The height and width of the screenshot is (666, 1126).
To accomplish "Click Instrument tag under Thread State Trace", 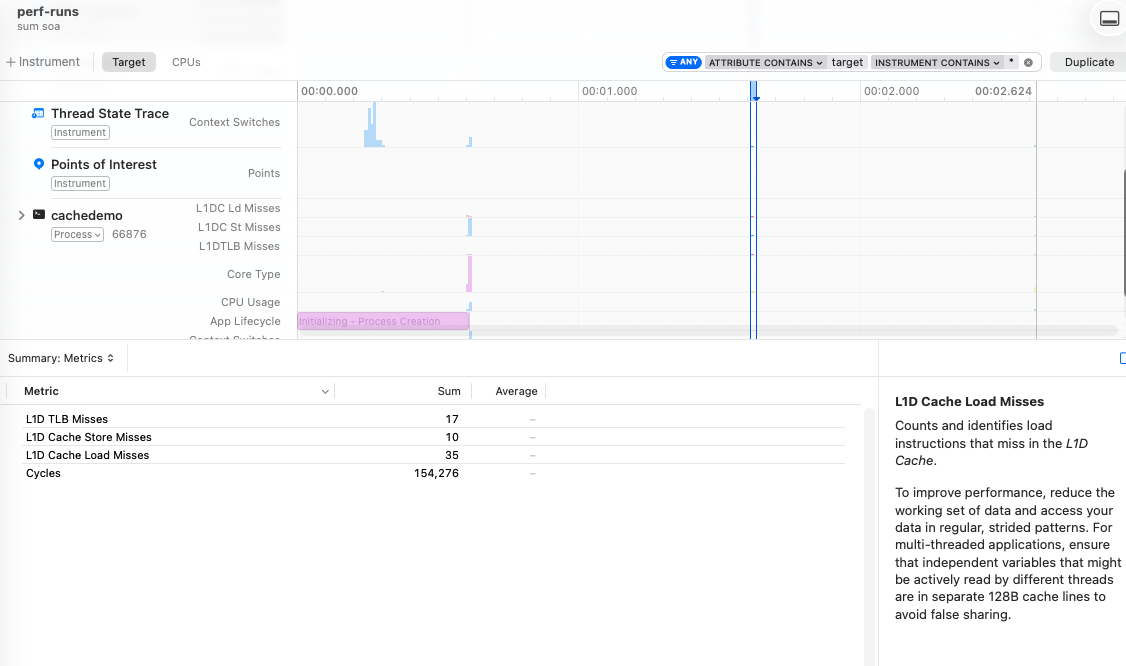I will 80,132.
